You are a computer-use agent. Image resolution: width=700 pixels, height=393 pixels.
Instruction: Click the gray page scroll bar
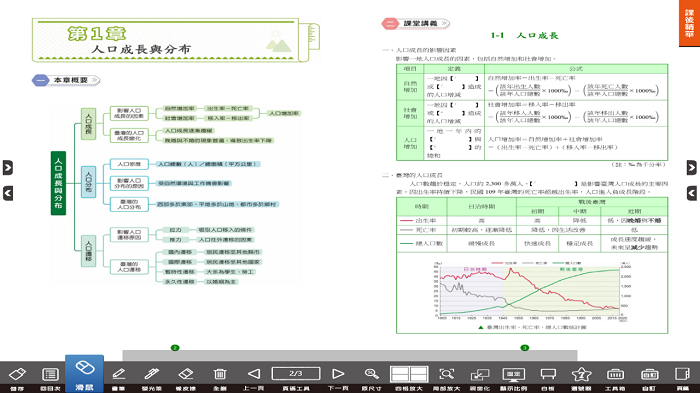[350, 355]
